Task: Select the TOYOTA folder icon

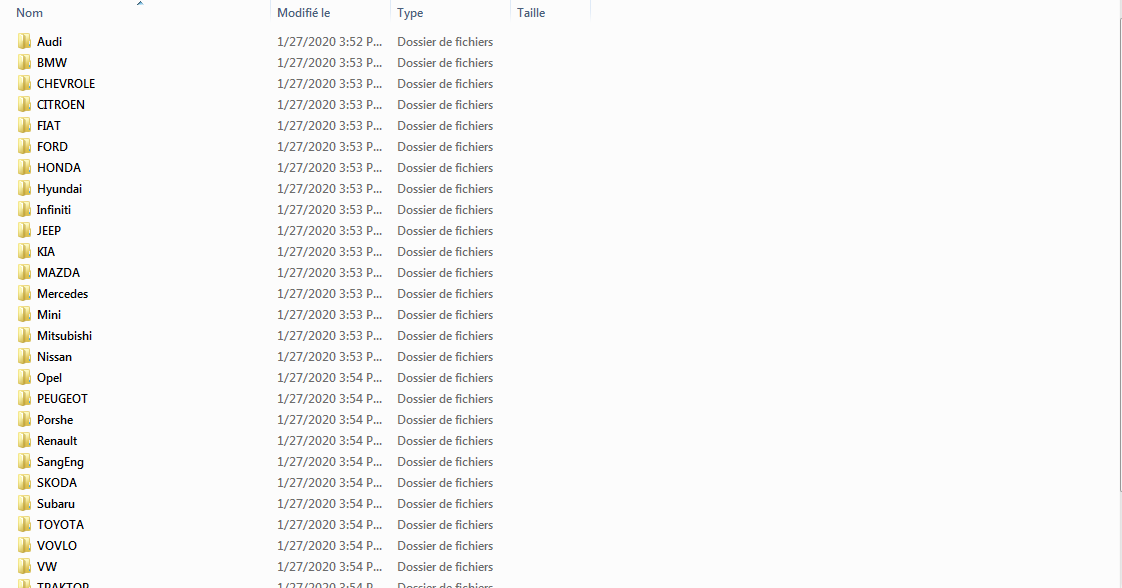Action: click(x=24, y=524)
